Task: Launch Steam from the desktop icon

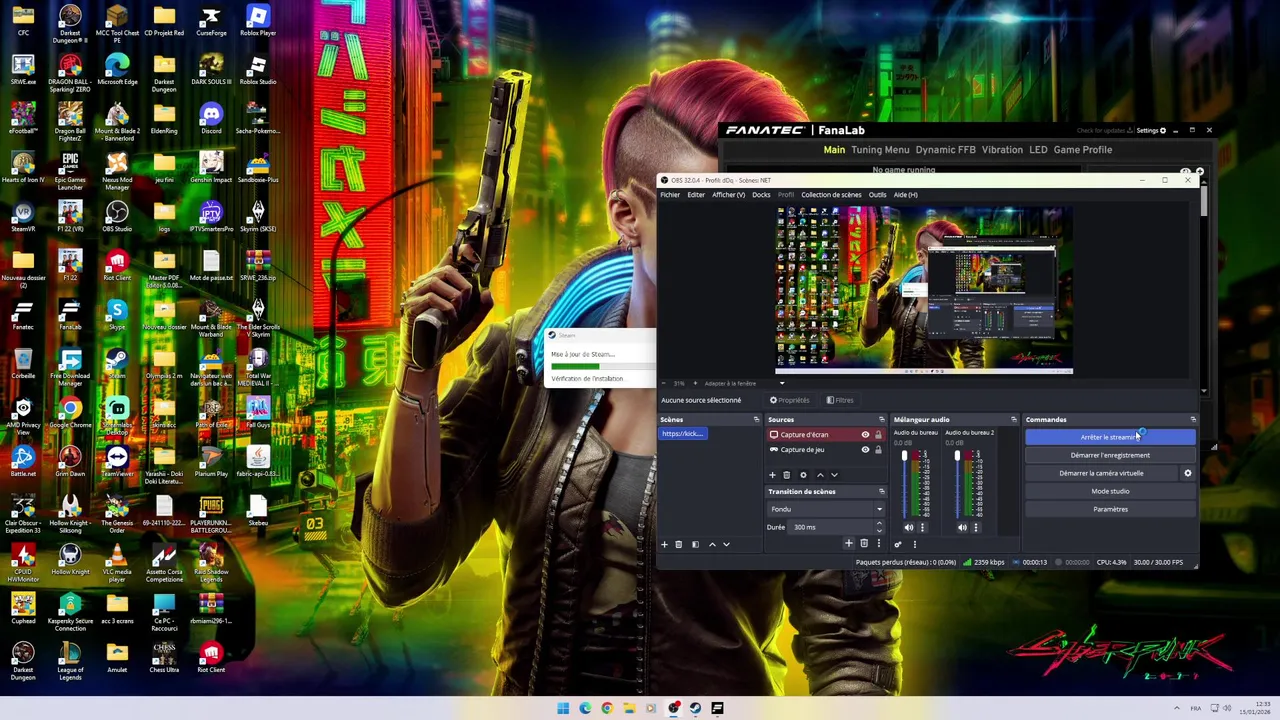Action: click(x=117, y=362)
